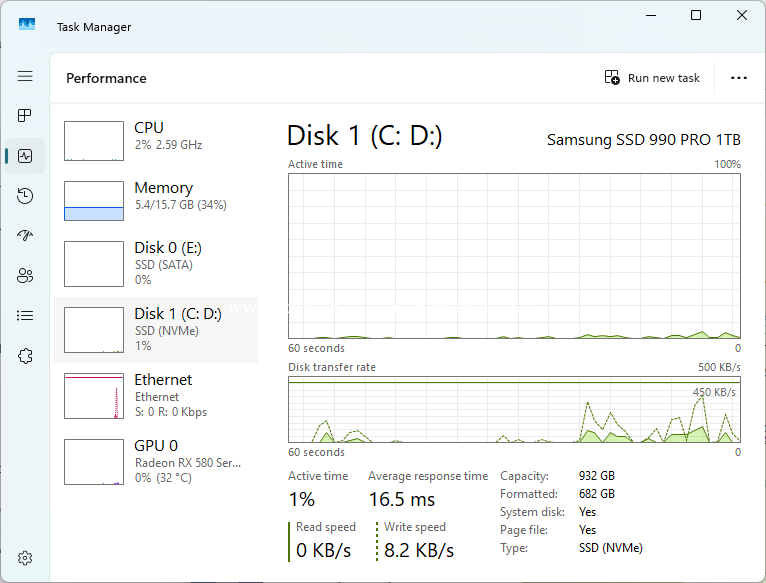766x583 pixels.
Task: Open the Users page icon
Action: [25, 276]
